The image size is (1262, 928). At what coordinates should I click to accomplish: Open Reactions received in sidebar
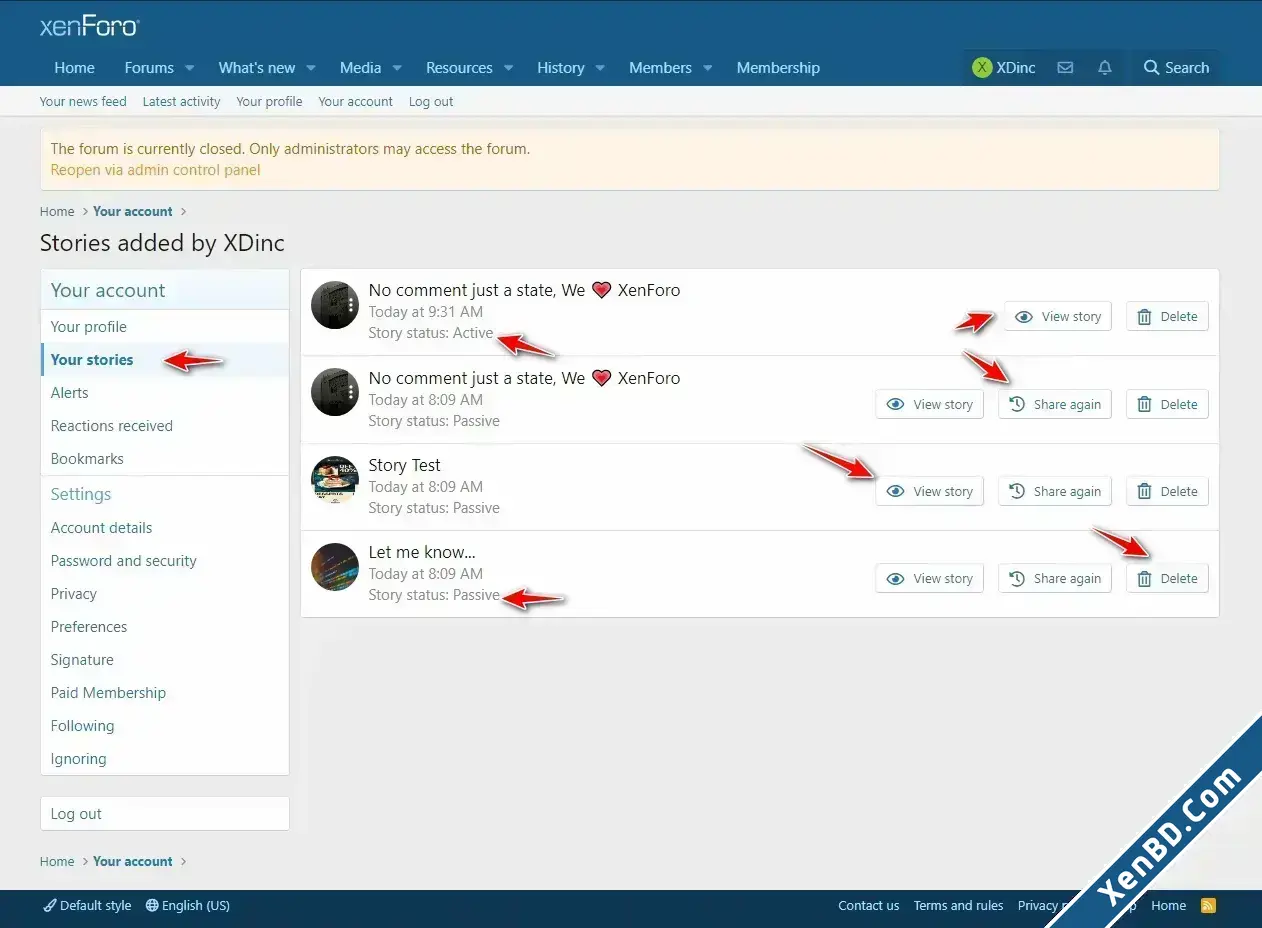click(165, 426)
